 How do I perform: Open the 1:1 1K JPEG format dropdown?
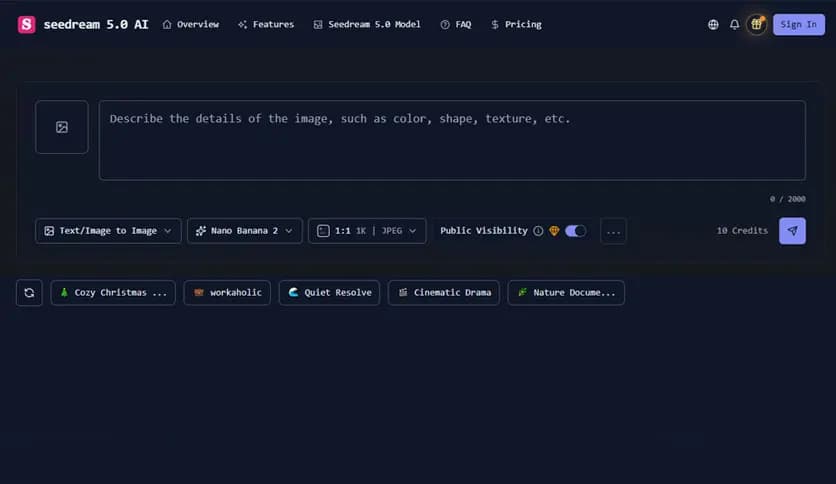[x=367, y=231]
